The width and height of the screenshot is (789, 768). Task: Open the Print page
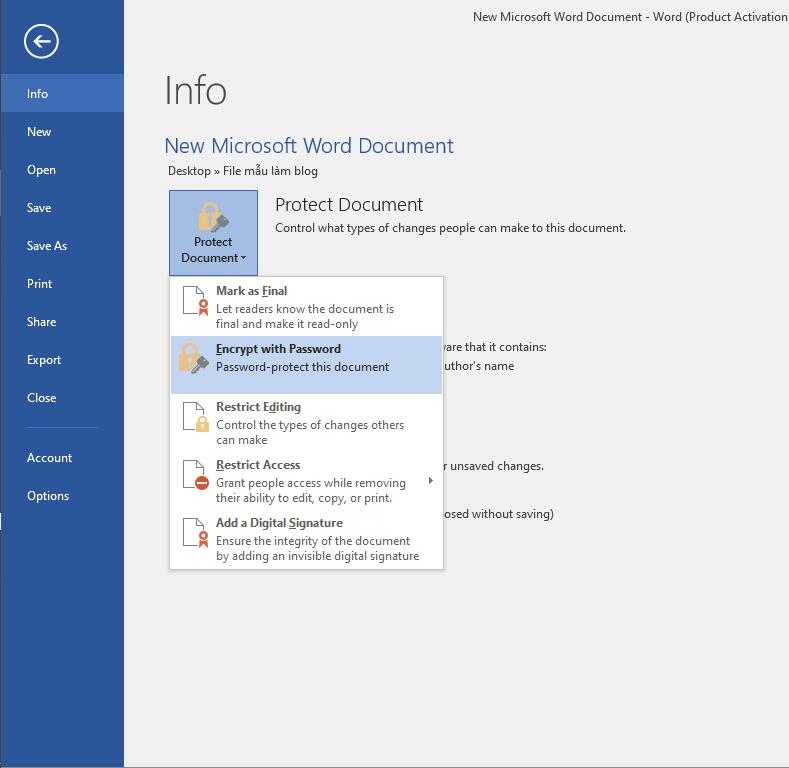(x=40, y=284)
